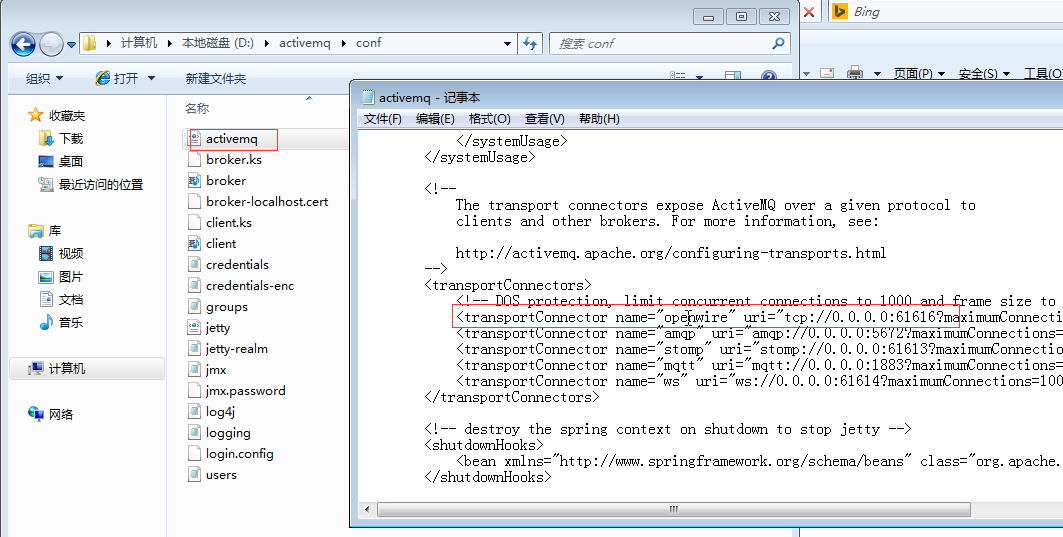Select the users file icon
1063x537 pixels.
pyautogui.click(x=195, y=475)
